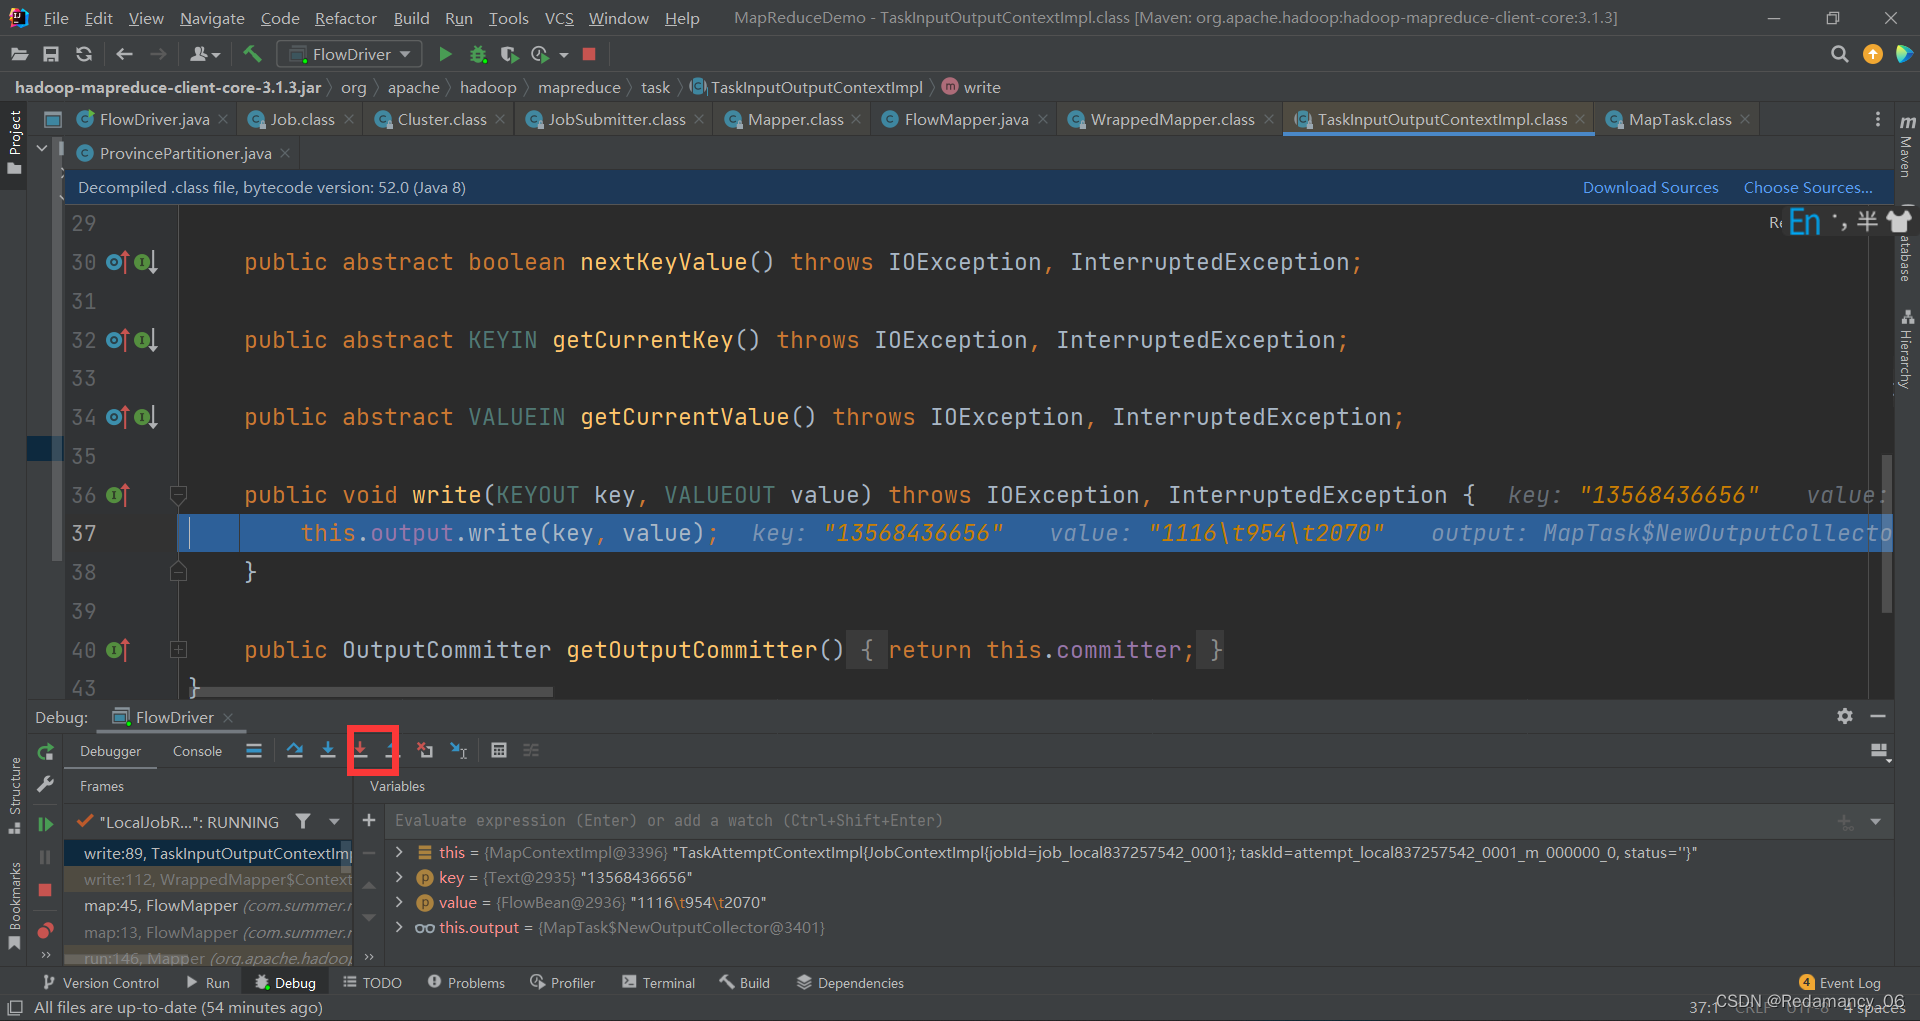Expand the 'this' variable node

coord(399,852)
